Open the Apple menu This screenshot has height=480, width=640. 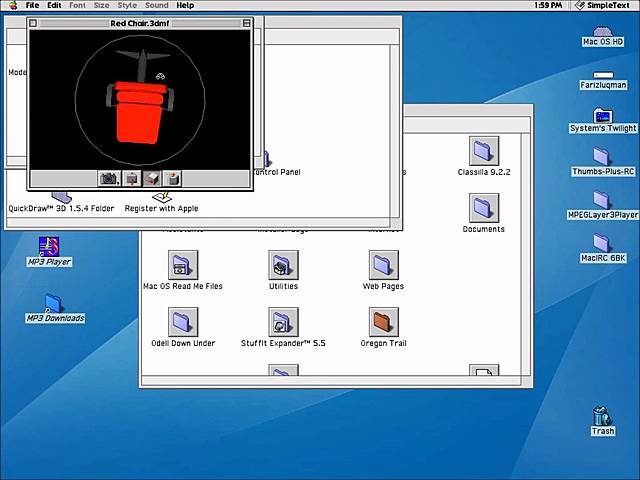13,5
